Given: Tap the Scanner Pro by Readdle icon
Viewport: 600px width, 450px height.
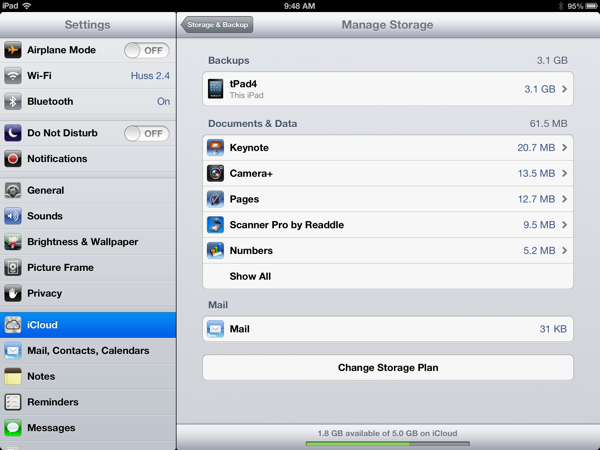Looking at the screenshot, I should click(215, 225).
